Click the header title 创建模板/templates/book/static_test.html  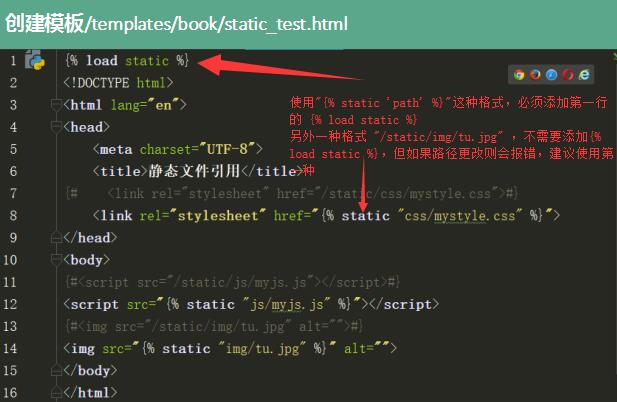click(176, 24)
